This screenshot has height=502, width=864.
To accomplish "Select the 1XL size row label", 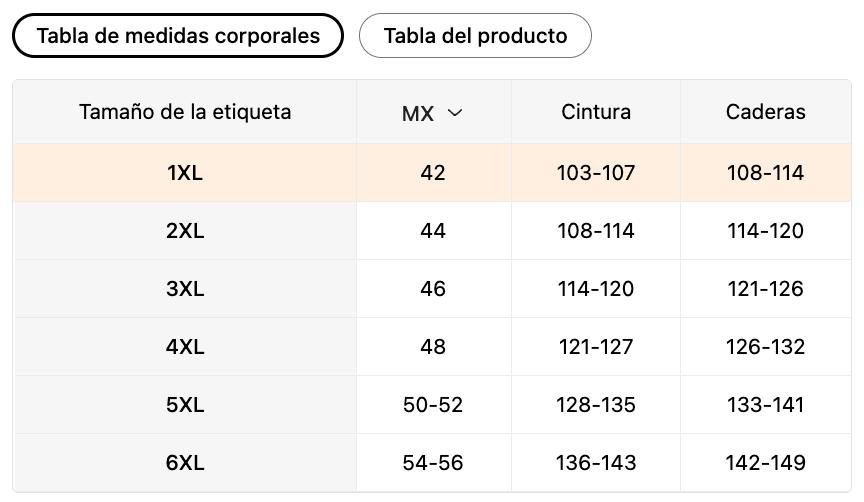I will 185,173.
